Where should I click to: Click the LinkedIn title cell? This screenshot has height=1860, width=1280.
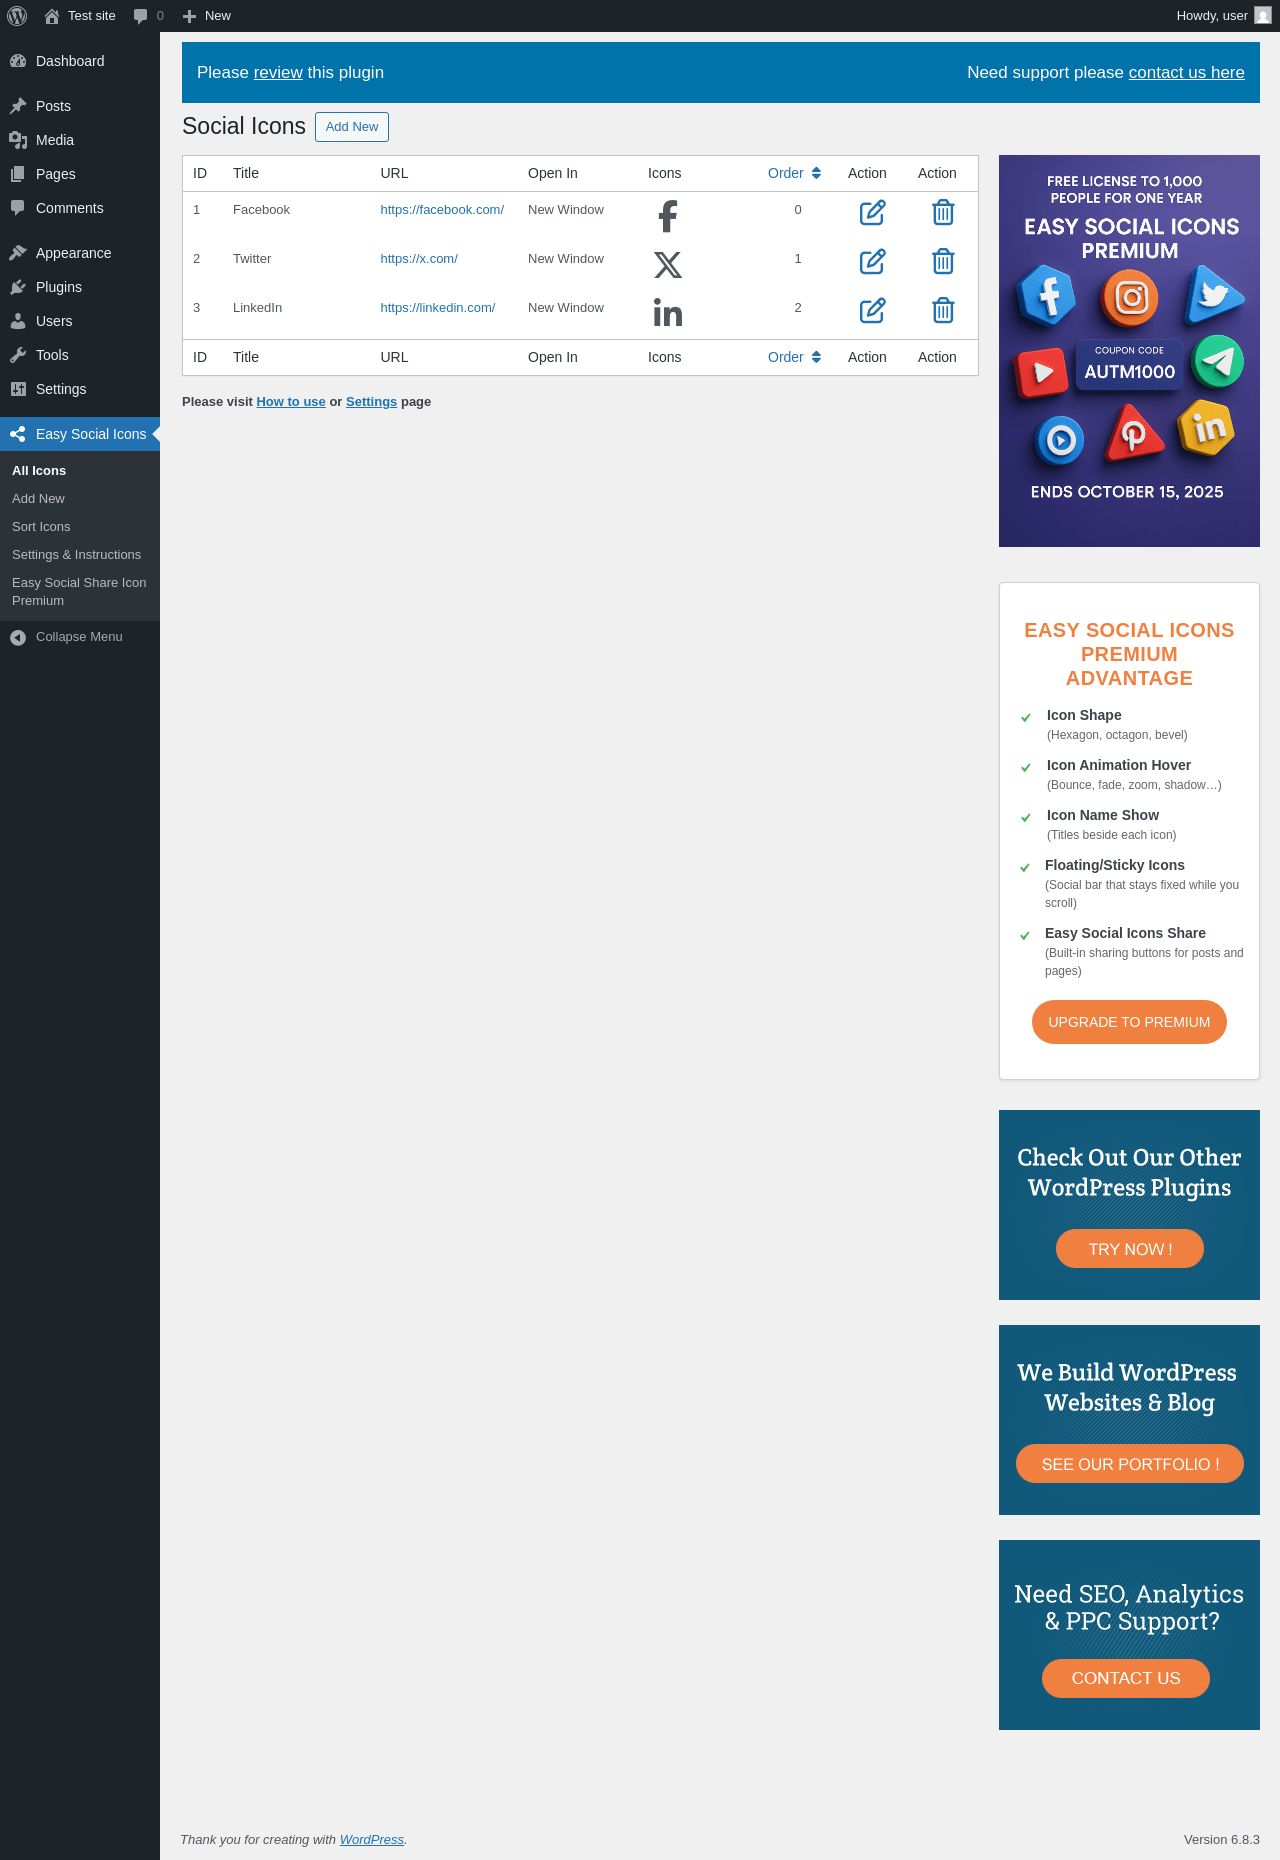click(x=257, y=308)
